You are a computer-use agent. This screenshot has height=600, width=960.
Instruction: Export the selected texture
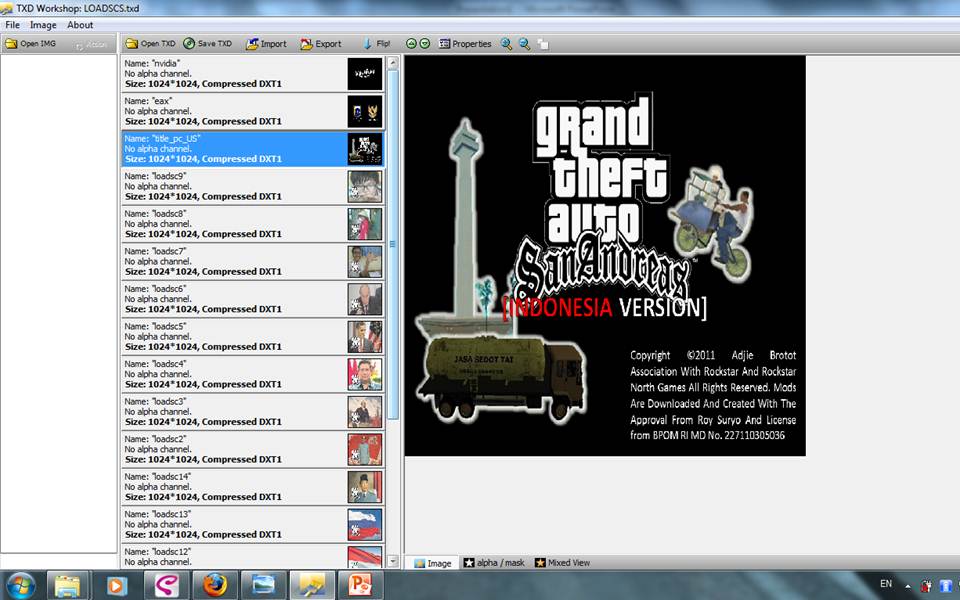point(321,44)
